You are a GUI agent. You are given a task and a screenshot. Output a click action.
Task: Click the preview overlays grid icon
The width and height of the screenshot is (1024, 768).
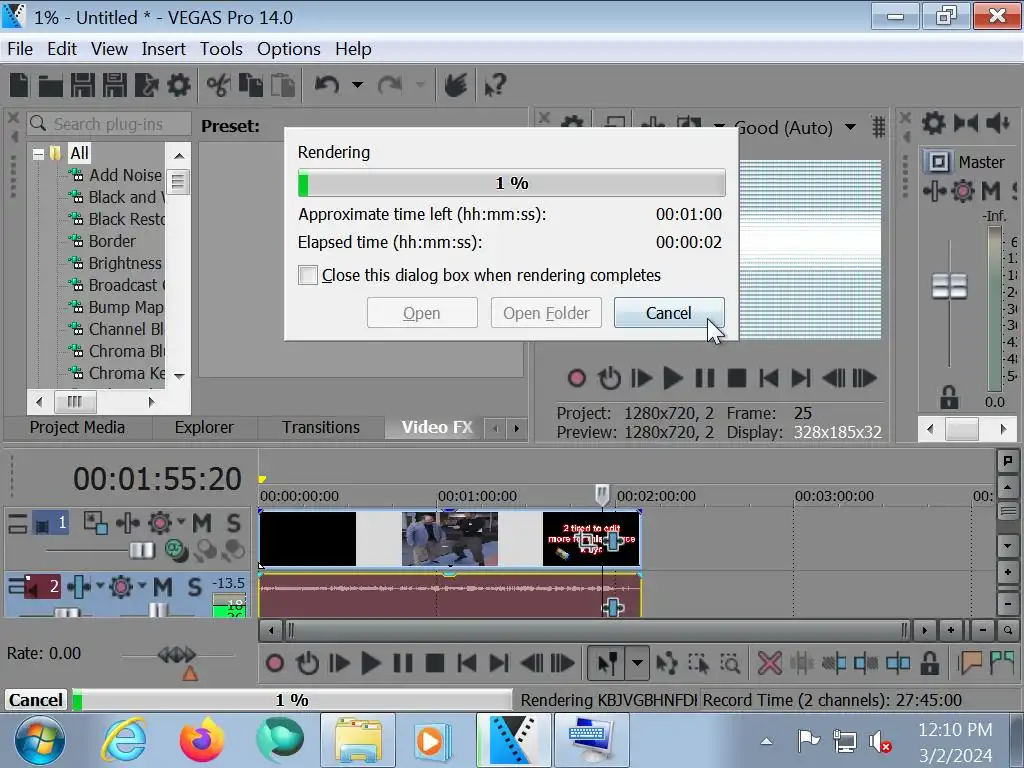pyautogui.click(x=879, y=127)
